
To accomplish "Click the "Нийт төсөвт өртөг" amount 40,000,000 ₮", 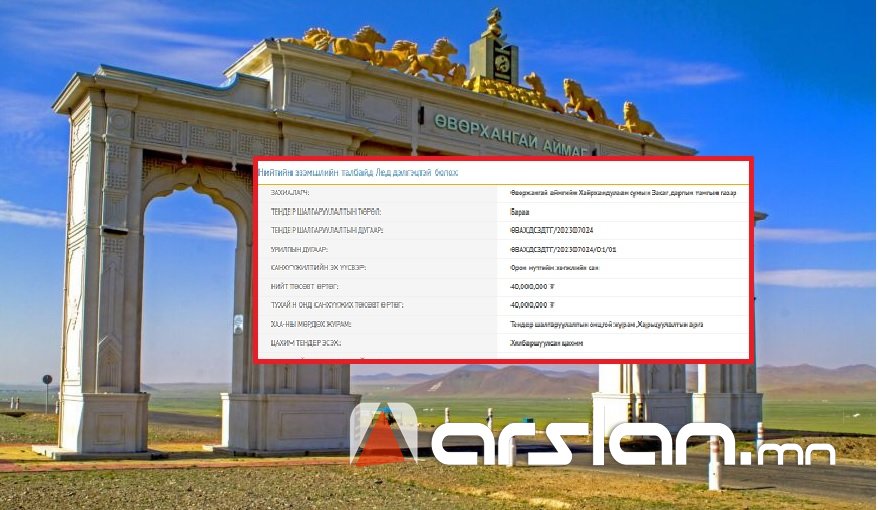I will (x=532, y=286).
